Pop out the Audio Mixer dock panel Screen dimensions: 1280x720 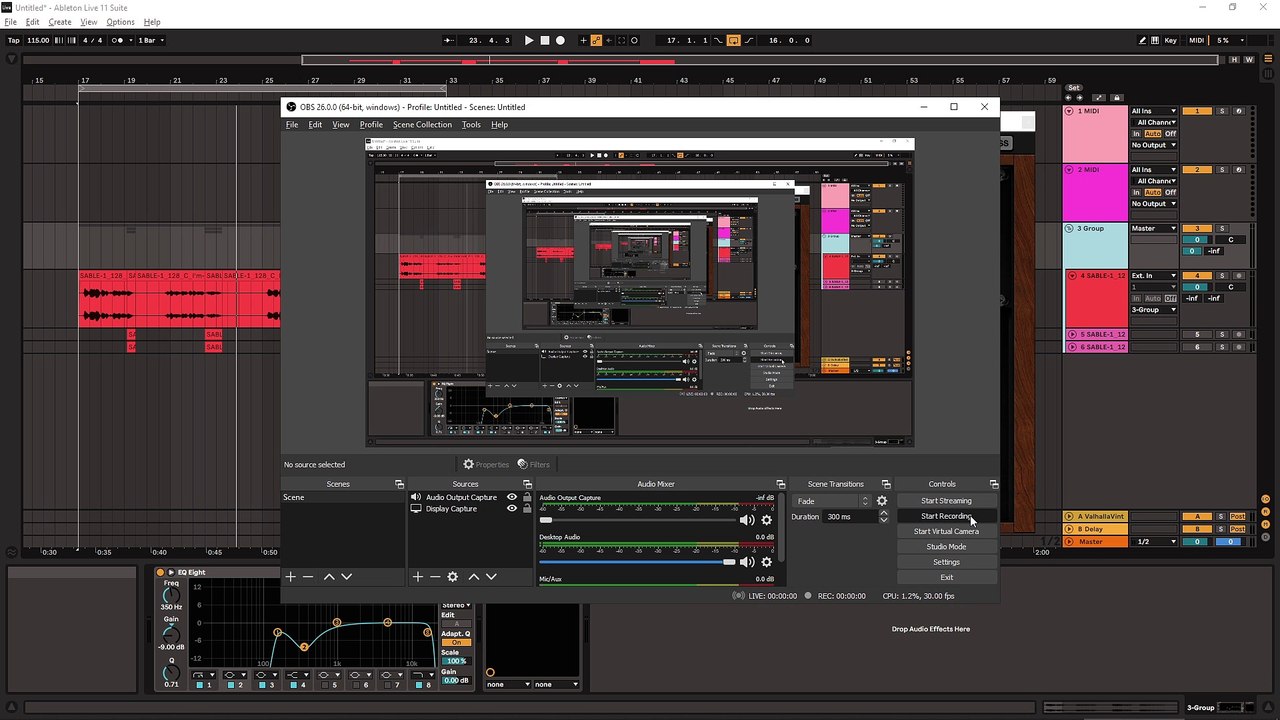pyautogui.click(x=779, y=484)
